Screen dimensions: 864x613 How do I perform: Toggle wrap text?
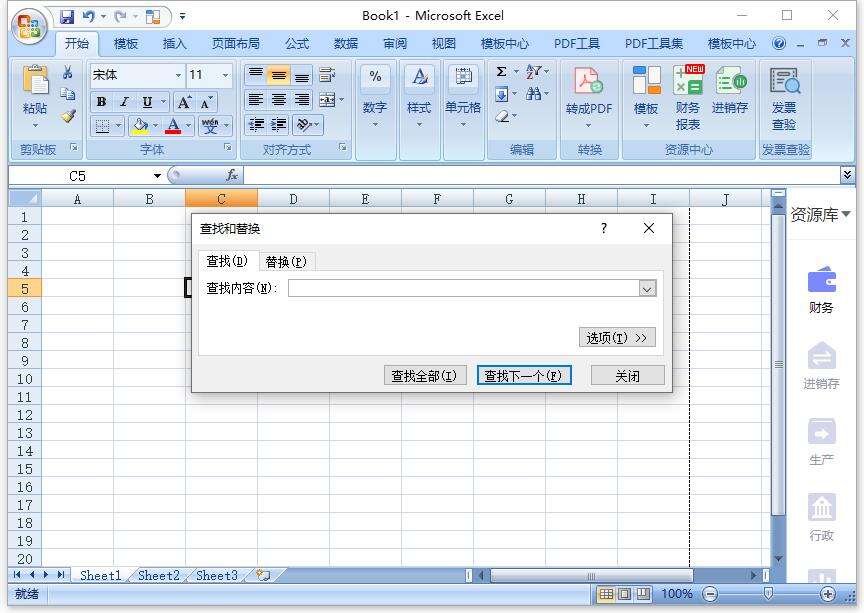[x=327, y=74]
